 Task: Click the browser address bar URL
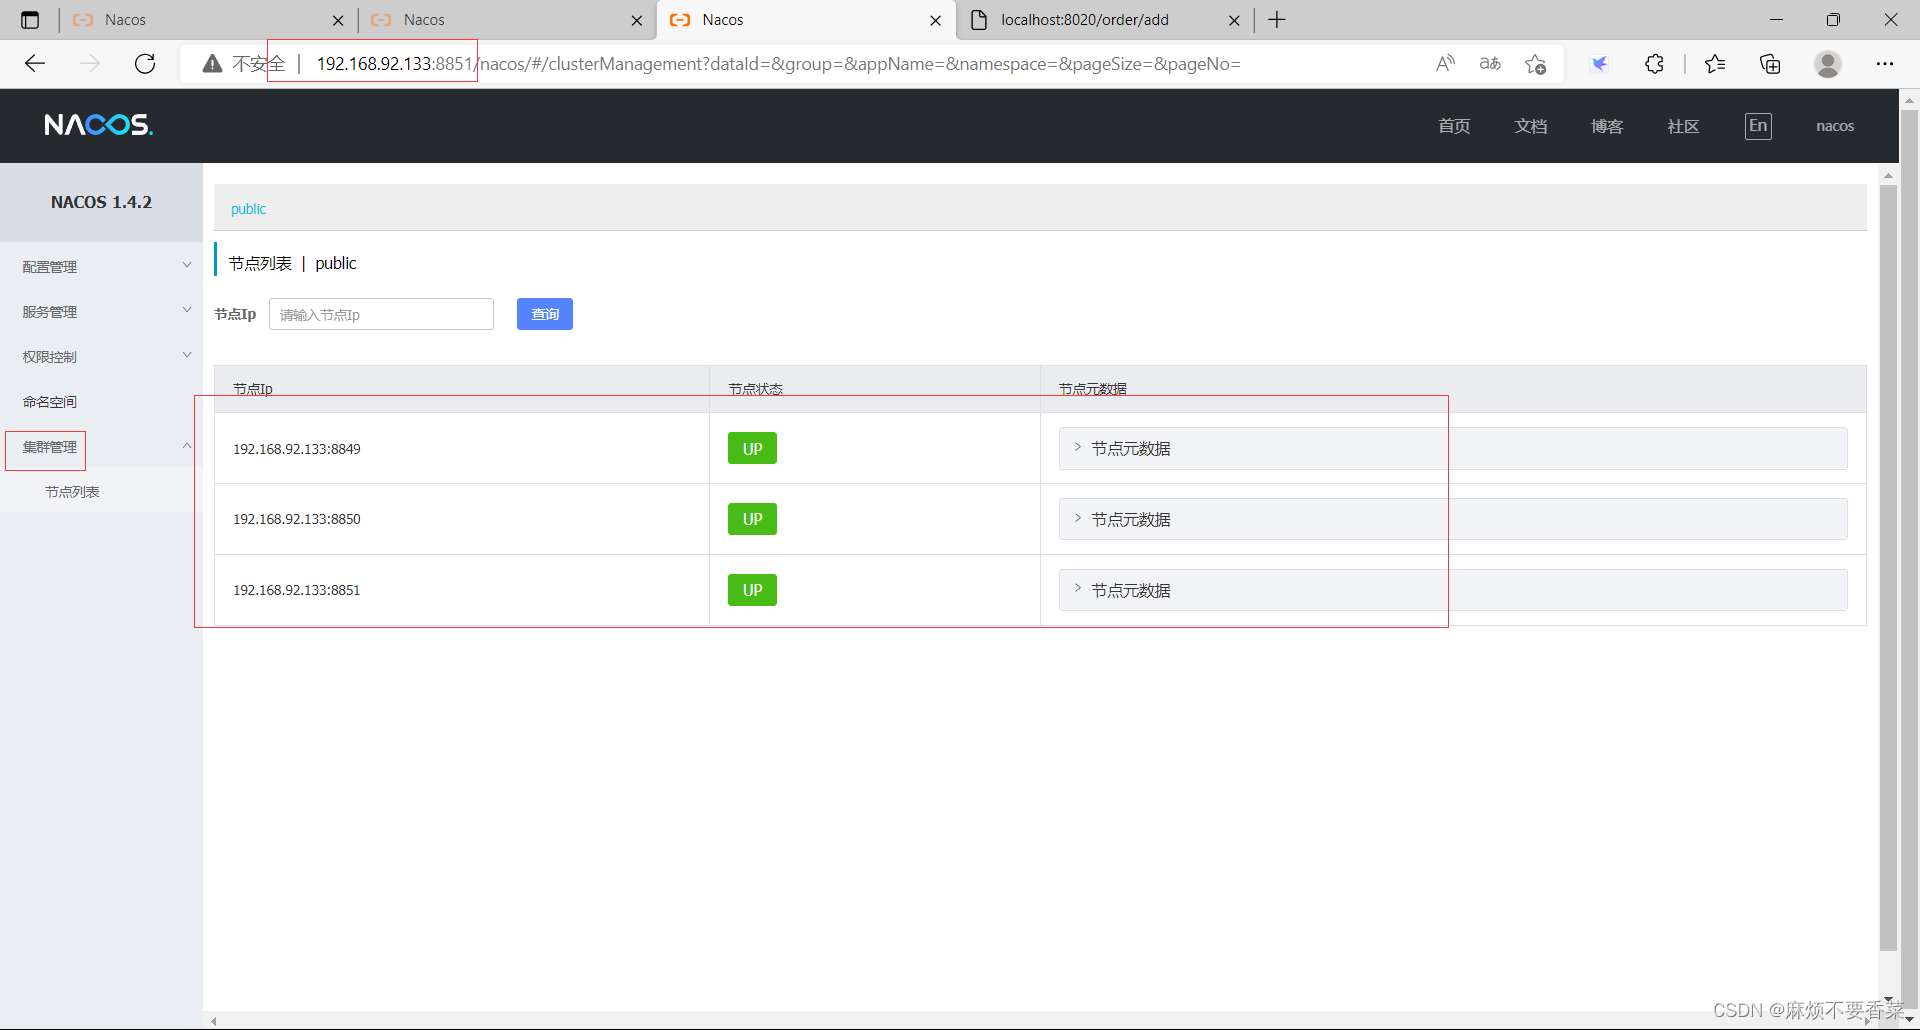click(778, 64)
